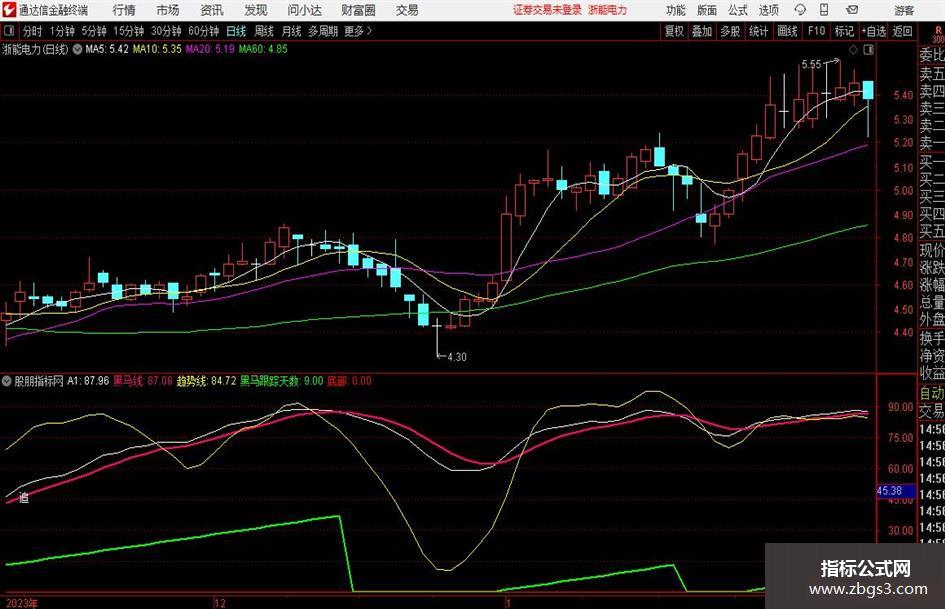Open the 行情 menu
Viewport: 945px width, 609px height.
point(124,10)
